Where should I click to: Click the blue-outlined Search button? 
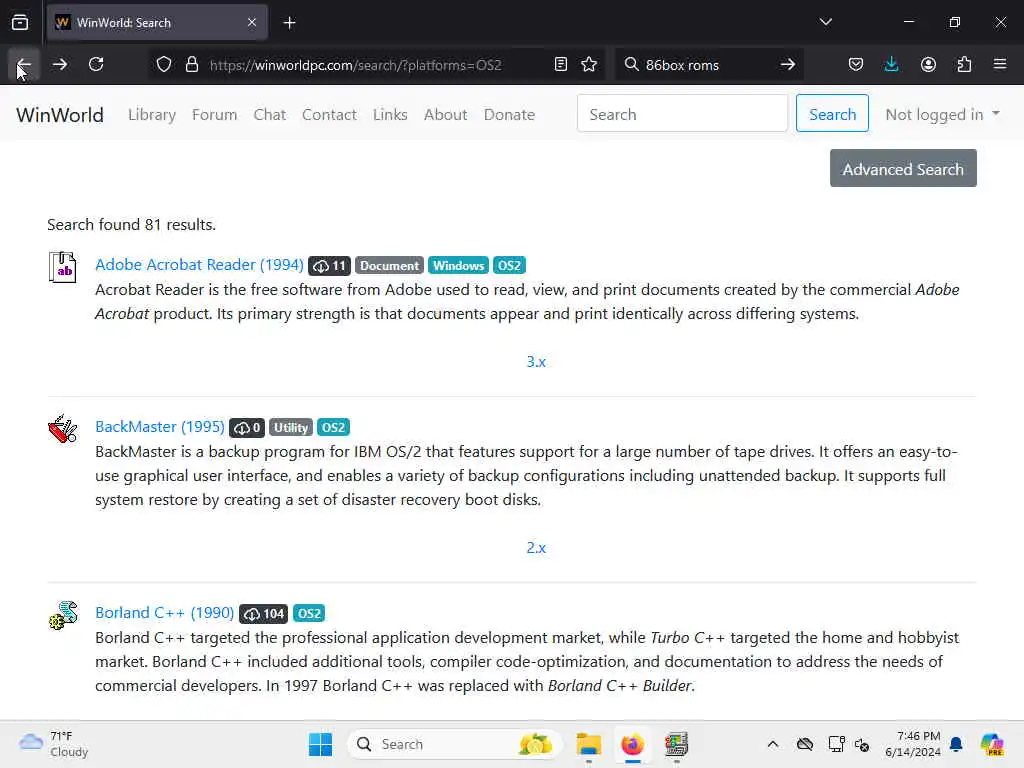pos(832,114)
